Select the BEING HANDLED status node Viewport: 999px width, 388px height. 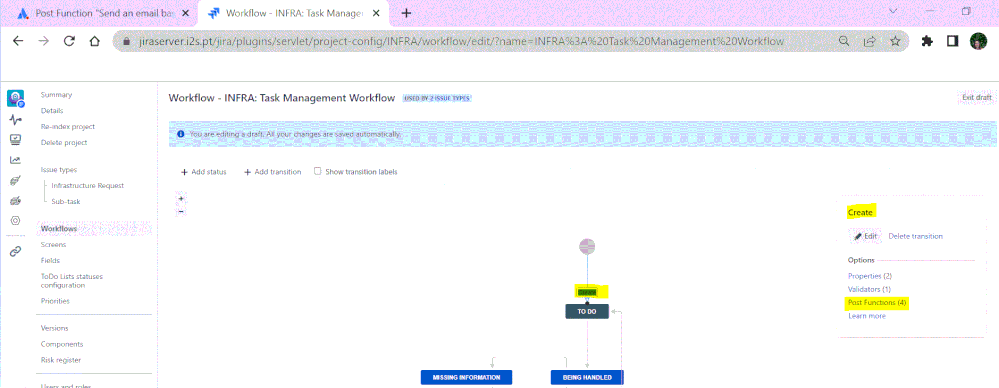(587, 377)
